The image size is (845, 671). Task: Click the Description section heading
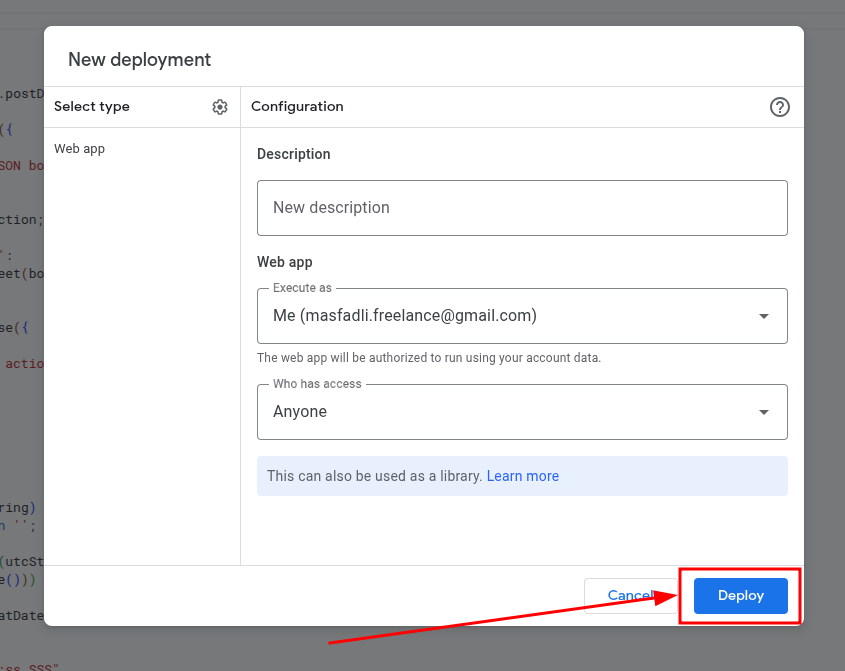[293, 154]
